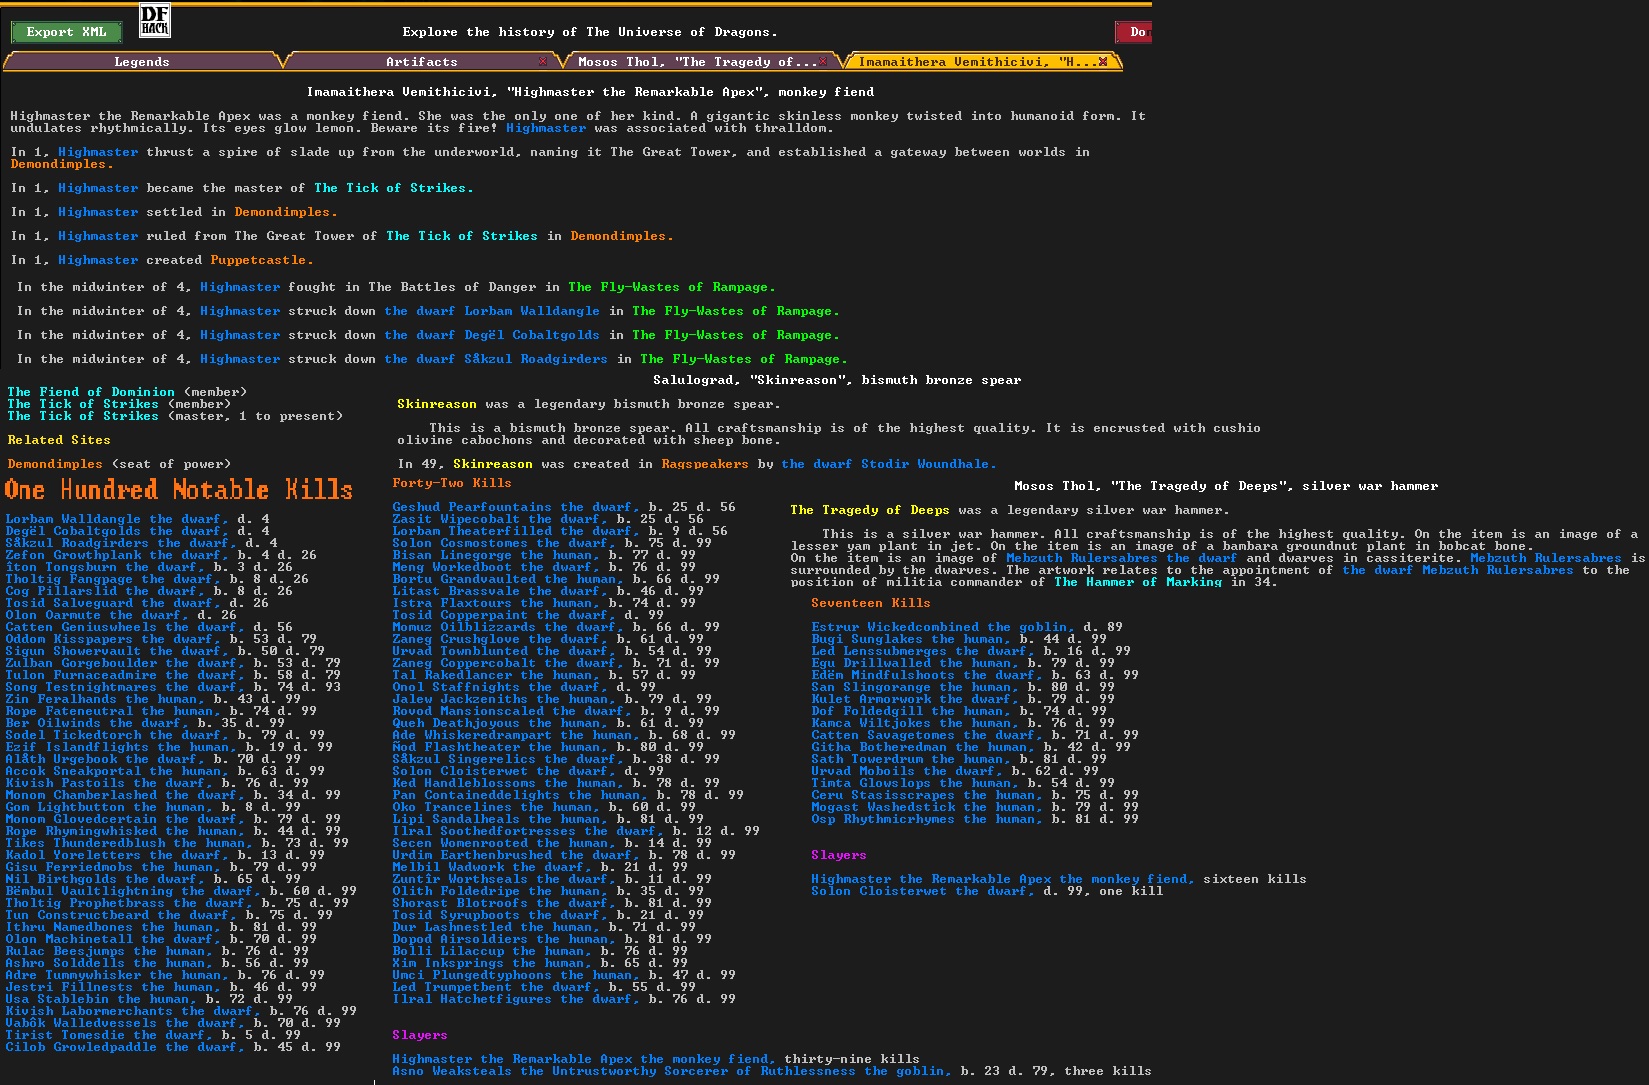Open The Fly-Wastes of Rampage in 'Battles of Danger' line
1649x1085 pixels.
point(670,287)
